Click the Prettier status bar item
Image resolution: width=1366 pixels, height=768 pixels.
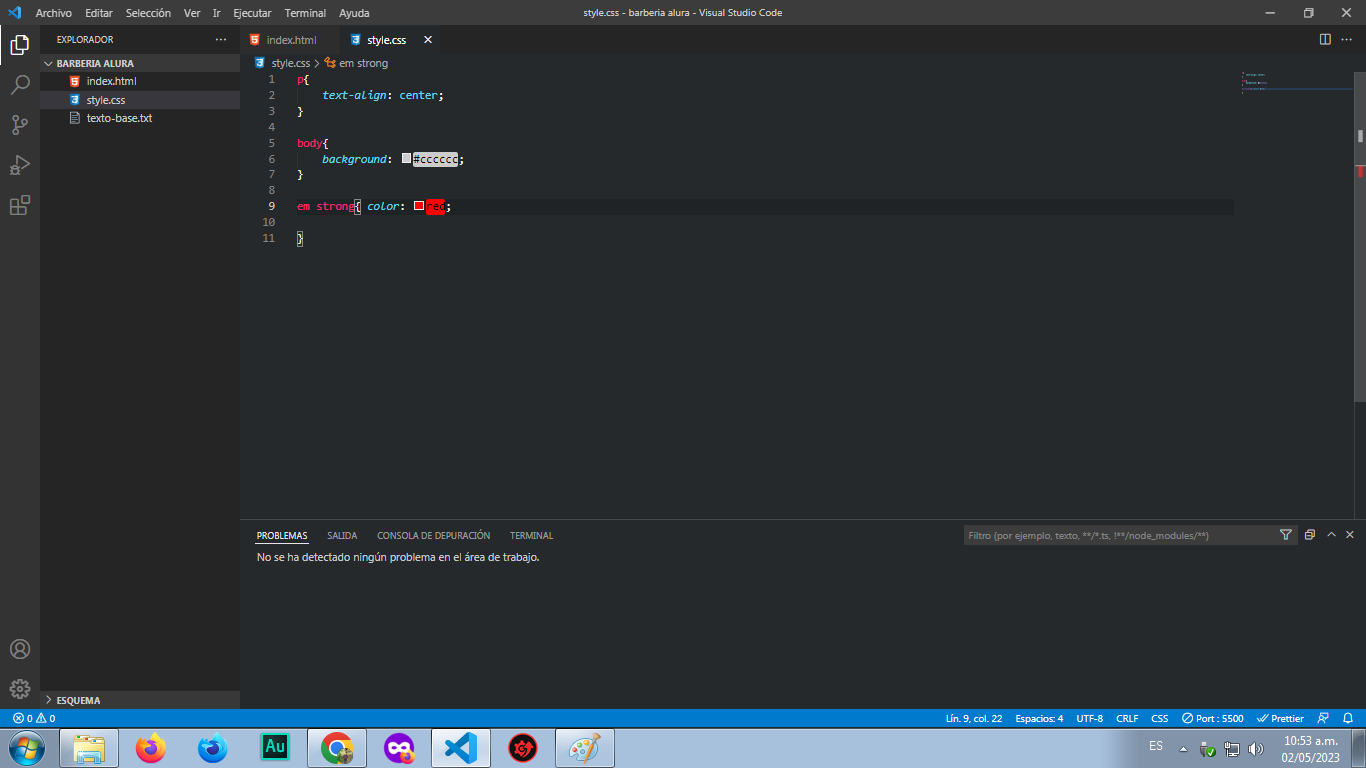(x=1281, y=718)
